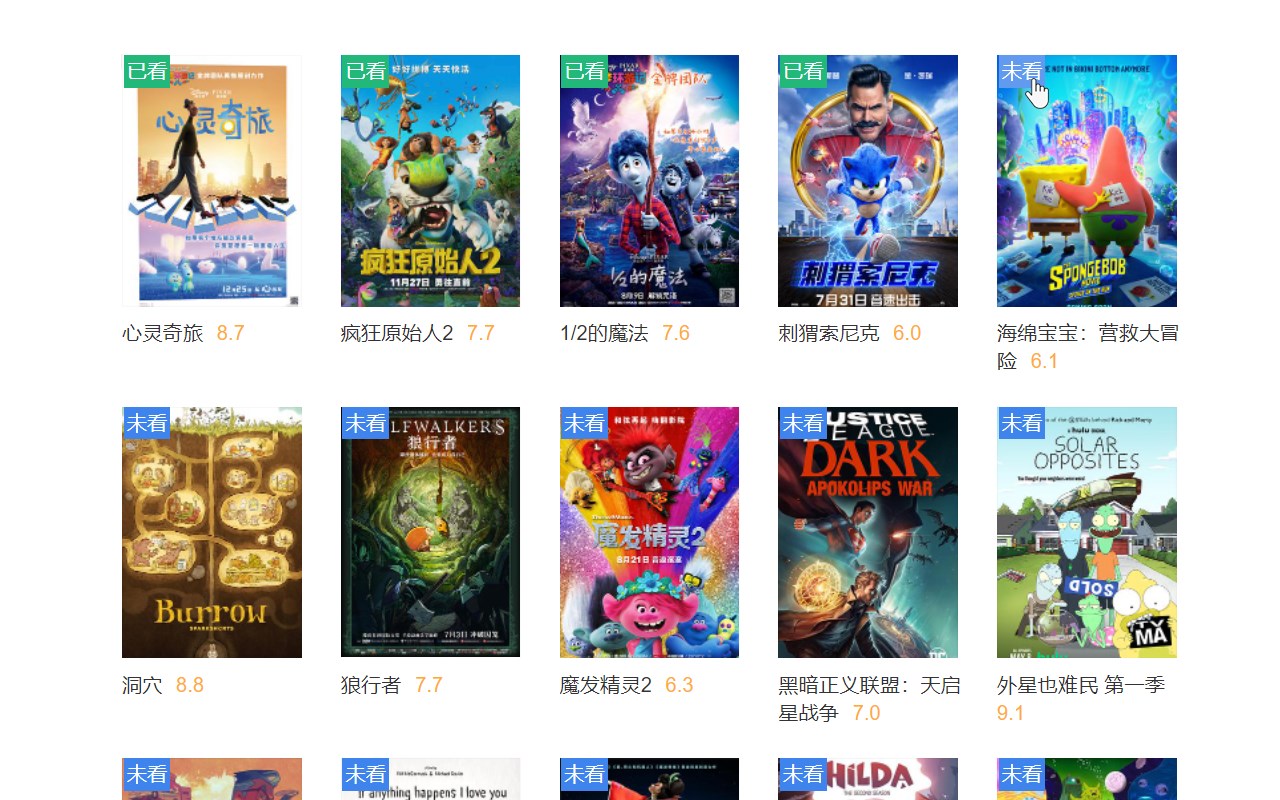Open the SpongeBob movie poster
This screenshot has height=800, width=1280.
pos(1087,181)
